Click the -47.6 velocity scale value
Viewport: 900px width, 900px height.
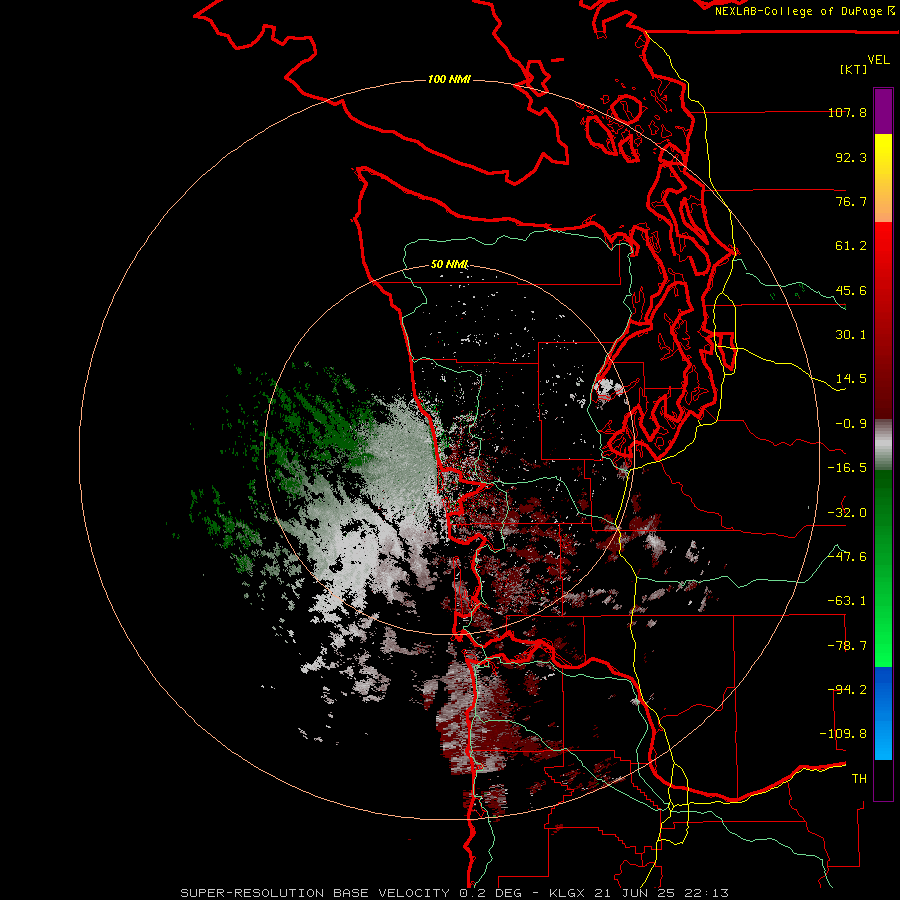(847, 557)
